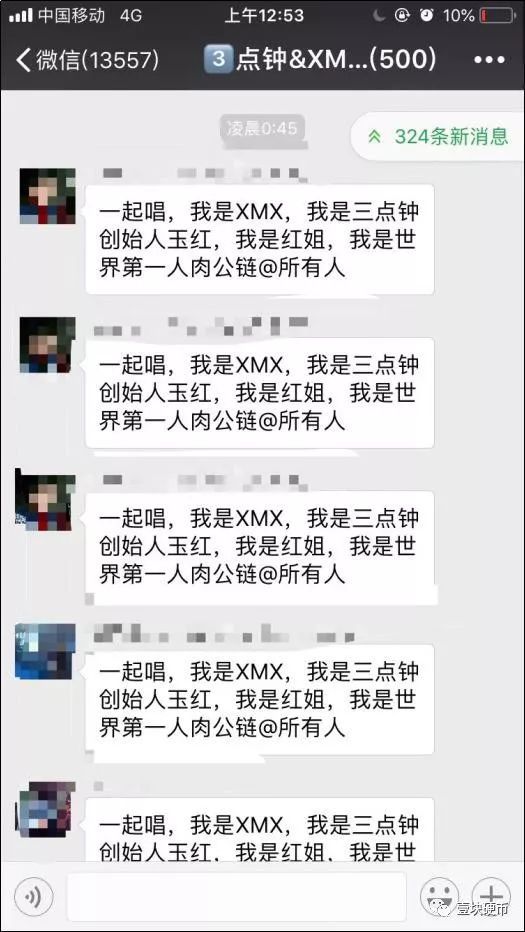The width and height of the screenshot is (525, 932).
Task: Tap the voice input icon
Action: click(33, 896)
